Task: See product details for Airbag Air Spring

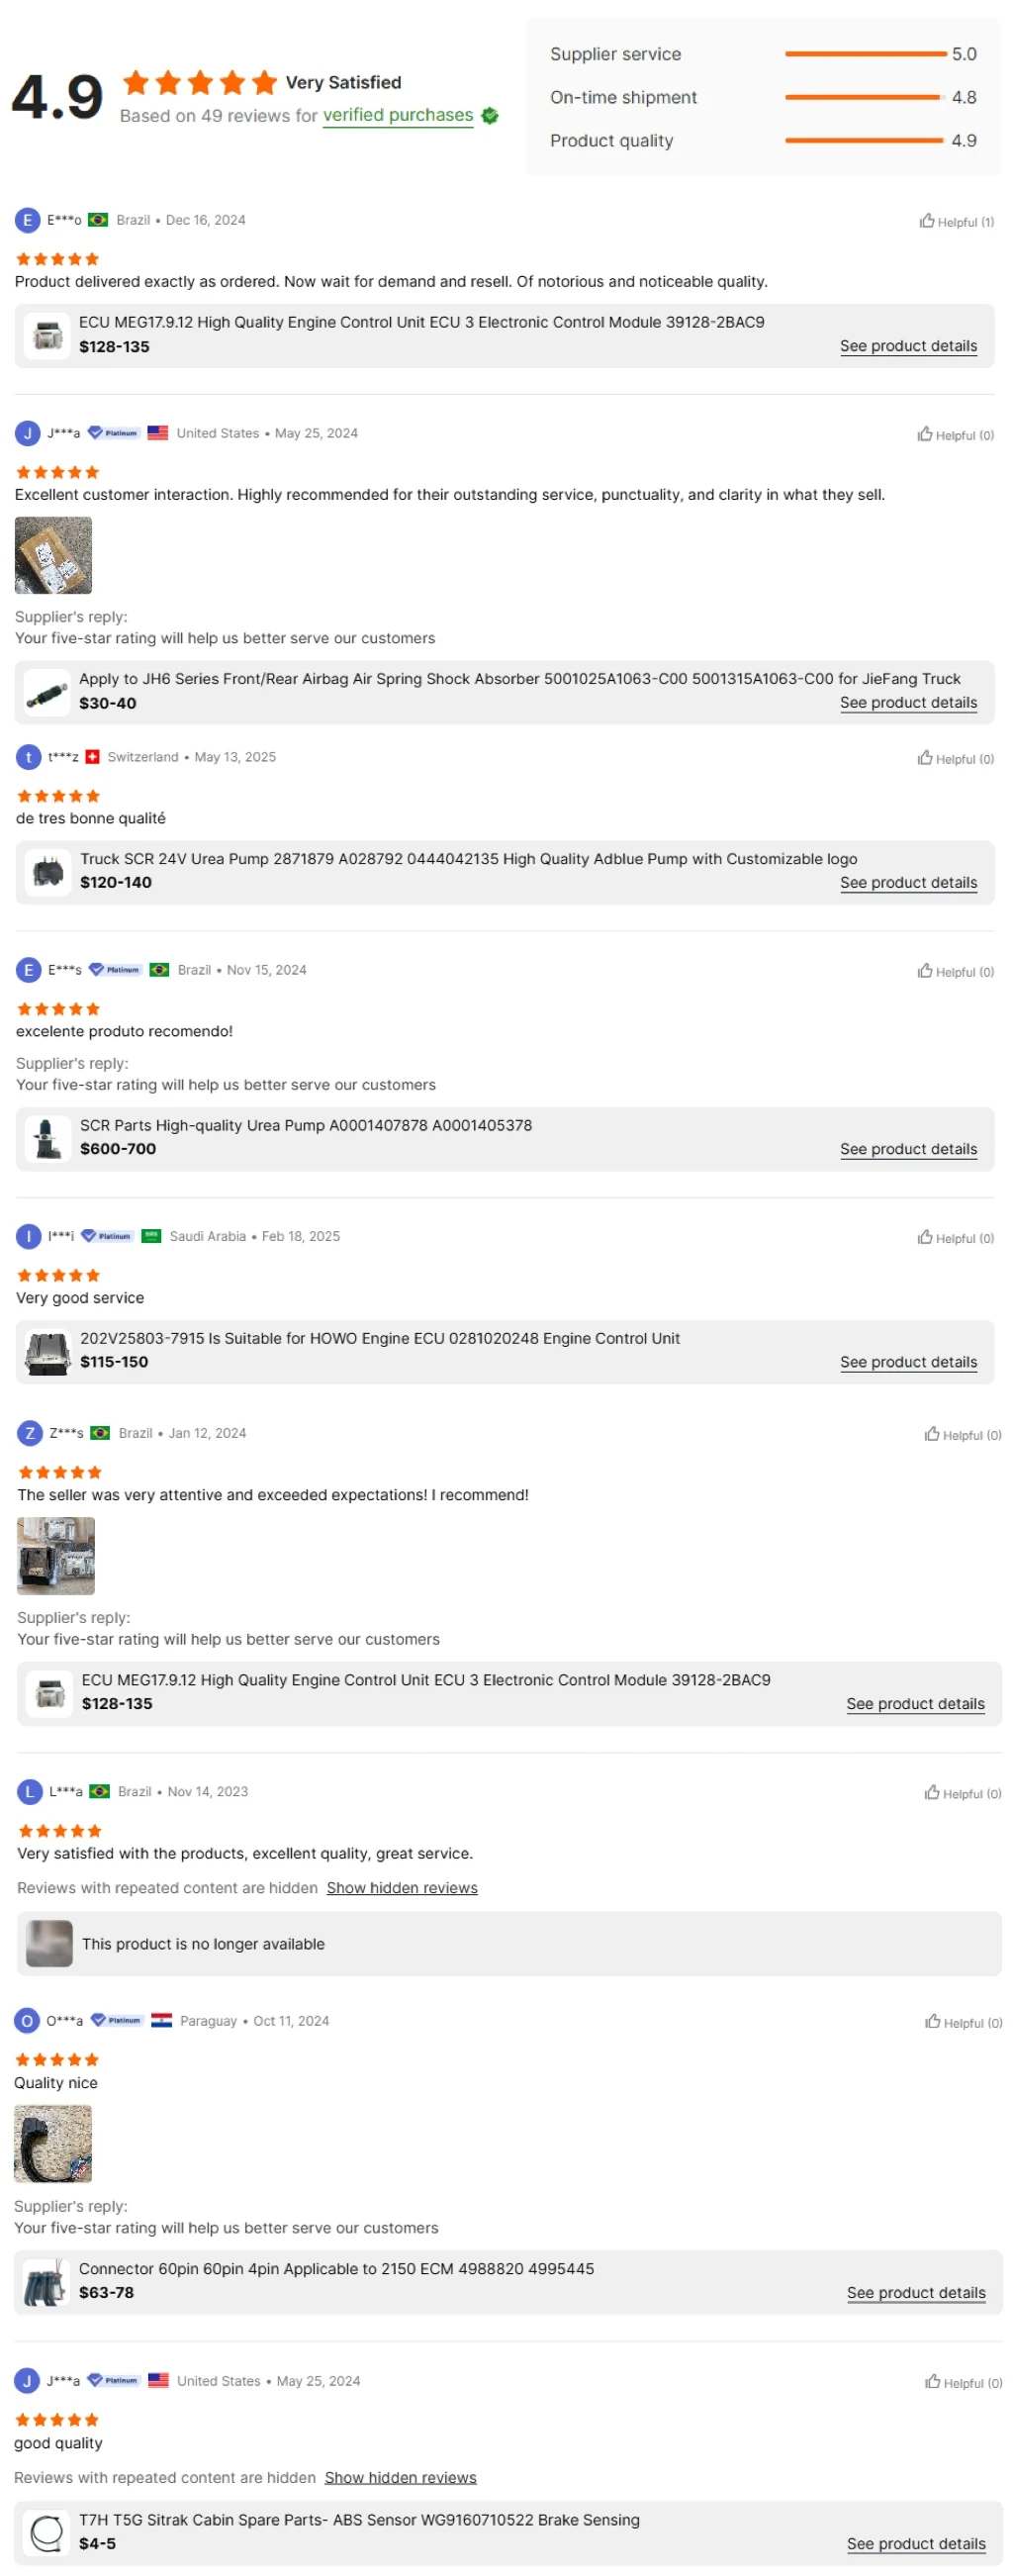Action: [x=907, y=703]
